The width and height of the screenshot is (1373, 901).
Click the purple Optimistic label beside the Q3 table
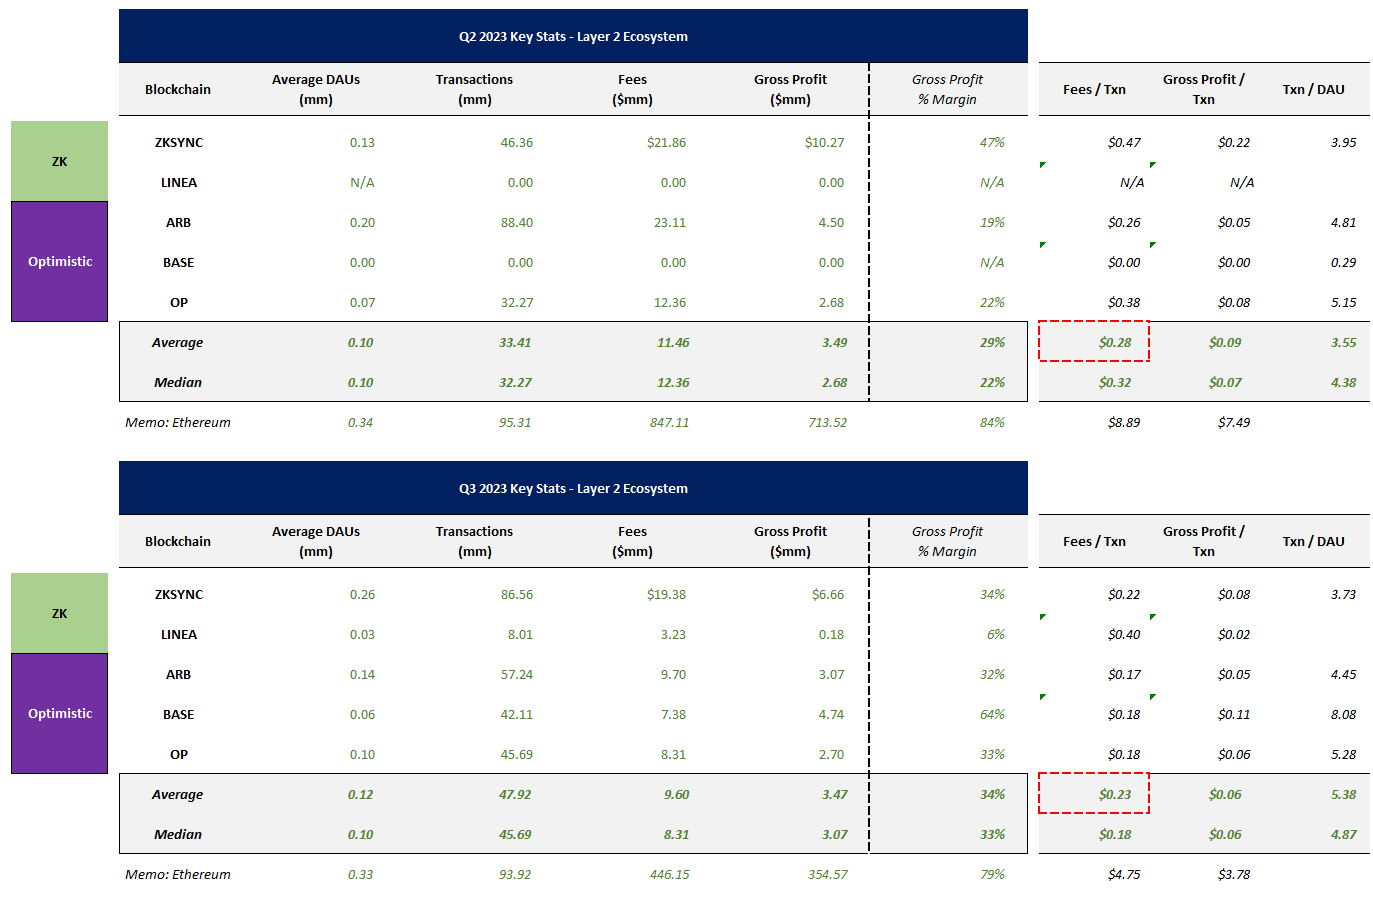tap(60, 713)
